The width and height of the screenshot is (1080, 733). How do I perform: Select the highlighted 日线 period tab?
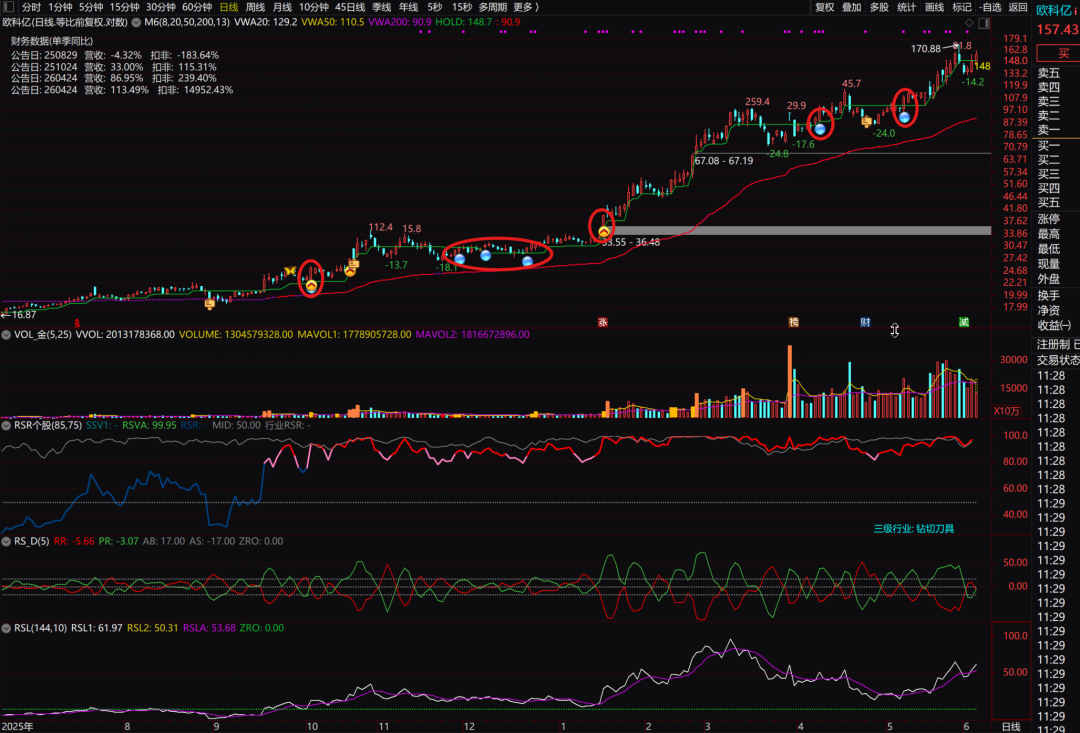[229, 7]
